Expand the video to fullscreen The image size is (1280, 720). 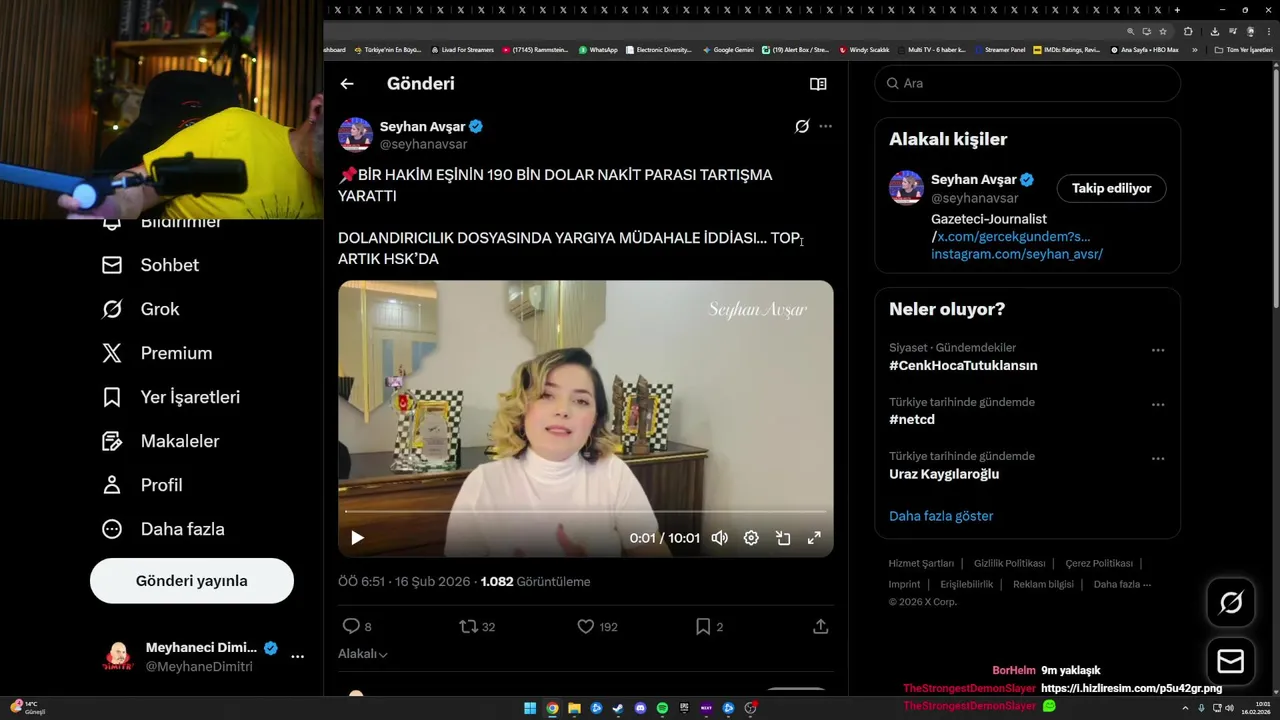coord(814,538)
